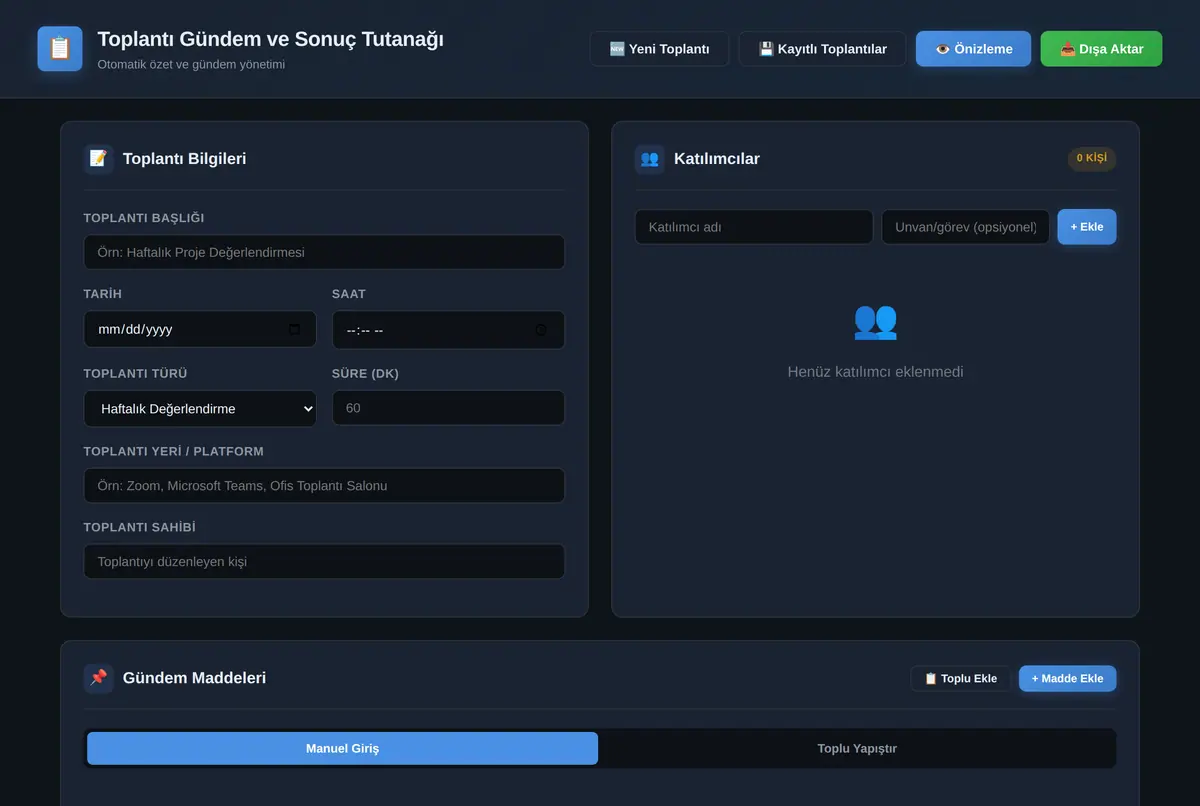Click the Toplantı Sahibi input field
Viewport: 1200px width, 806px height.
point(324,561)
